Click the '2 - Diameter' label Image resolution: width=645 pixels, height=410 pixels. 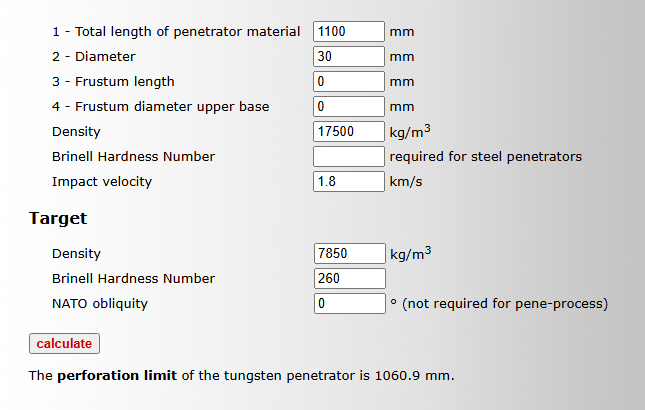point(94,57)
